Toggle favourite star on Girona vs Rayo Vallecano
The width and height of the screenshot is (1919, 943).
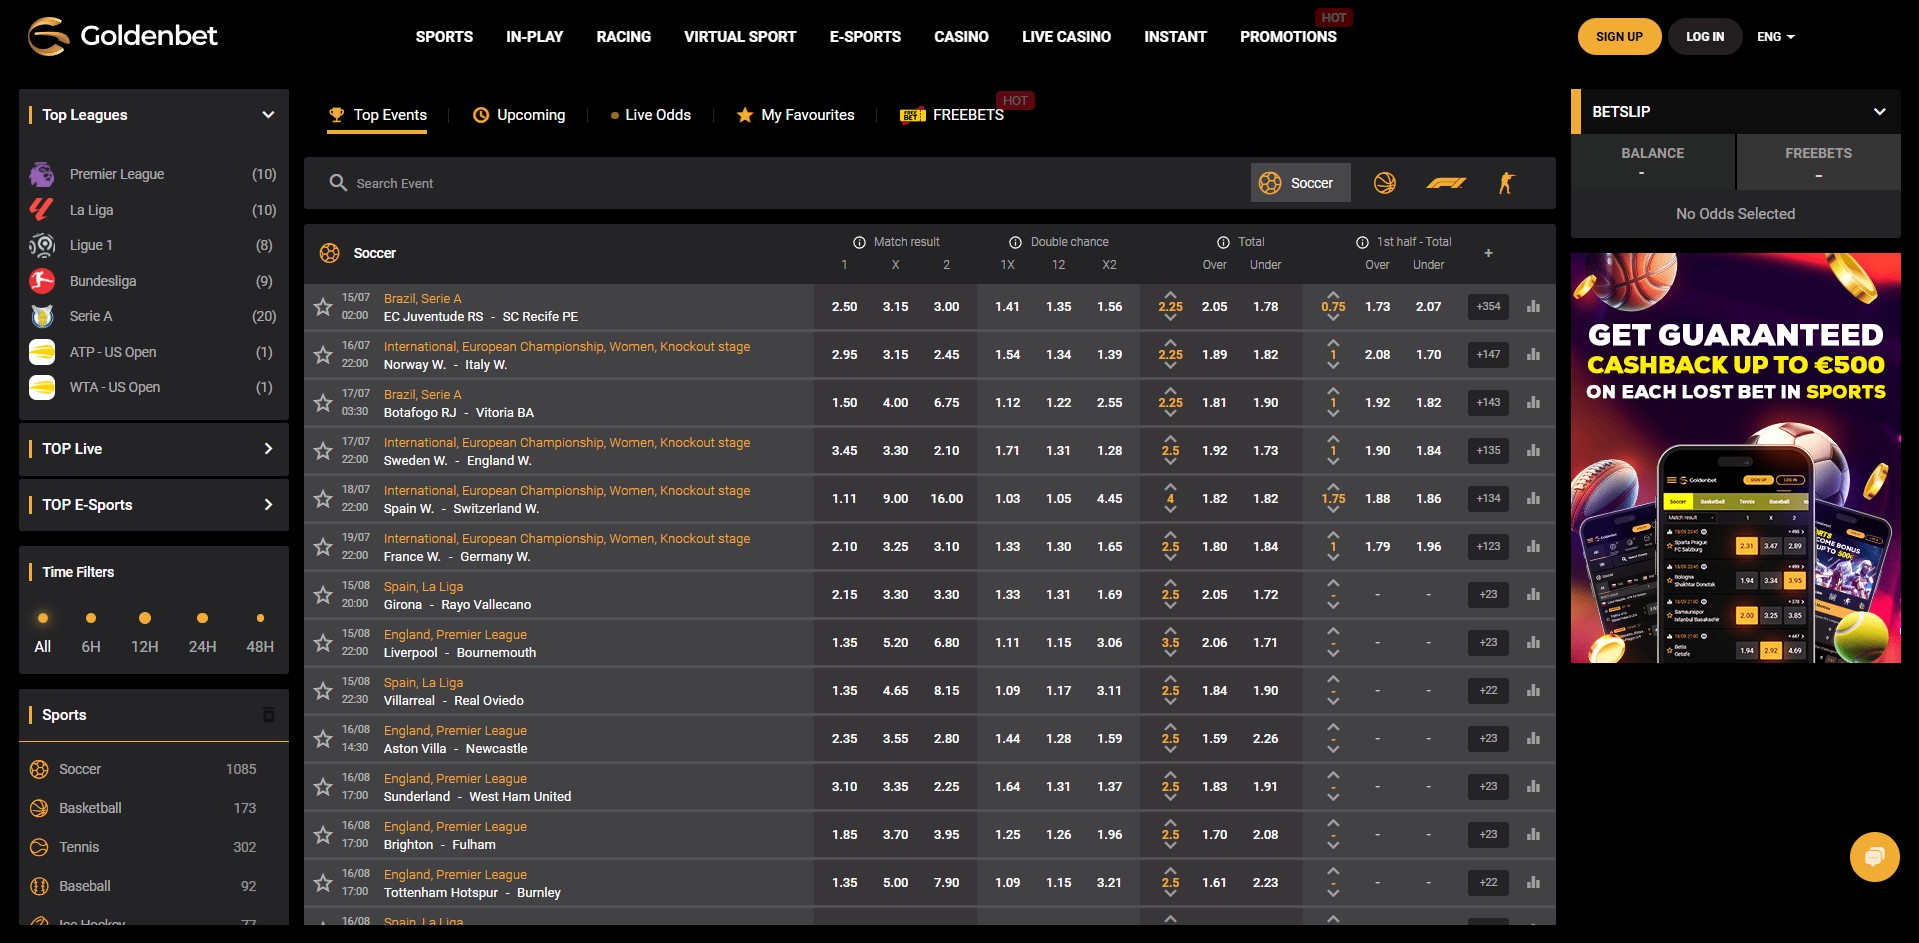click(322, 594)
